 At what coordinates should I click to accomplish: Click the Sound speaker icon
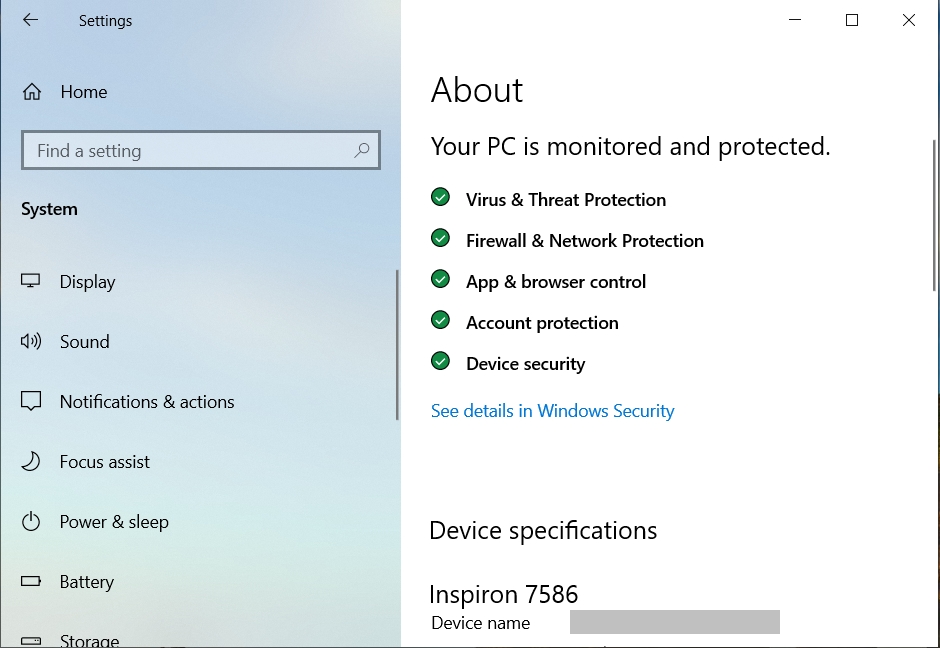click(31, 341)
